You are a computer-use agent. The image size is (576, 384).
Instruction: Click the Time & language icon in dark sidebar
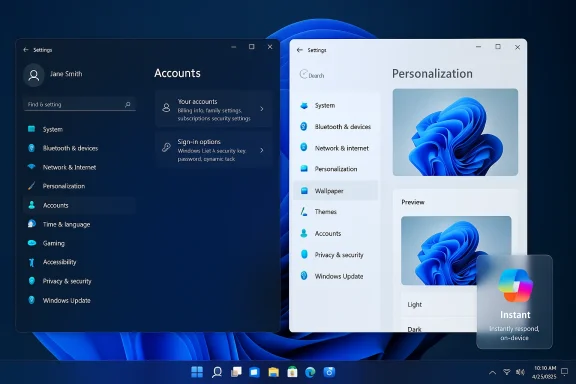[32, 223]
